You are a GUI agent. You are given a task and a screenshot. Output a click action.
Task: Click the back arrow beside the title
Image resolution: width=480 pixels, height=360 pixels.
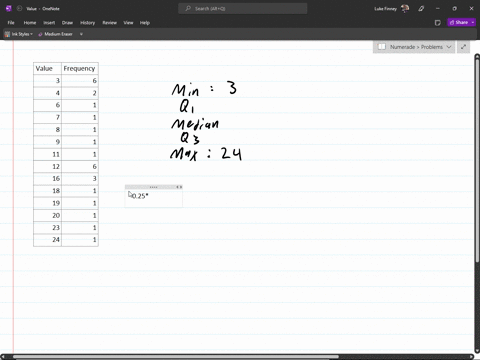(19, 9)
